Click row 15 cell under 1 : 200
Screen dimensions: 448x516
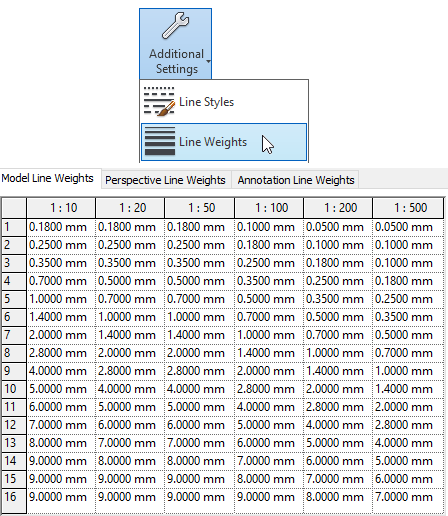click(x=338, y=479)
